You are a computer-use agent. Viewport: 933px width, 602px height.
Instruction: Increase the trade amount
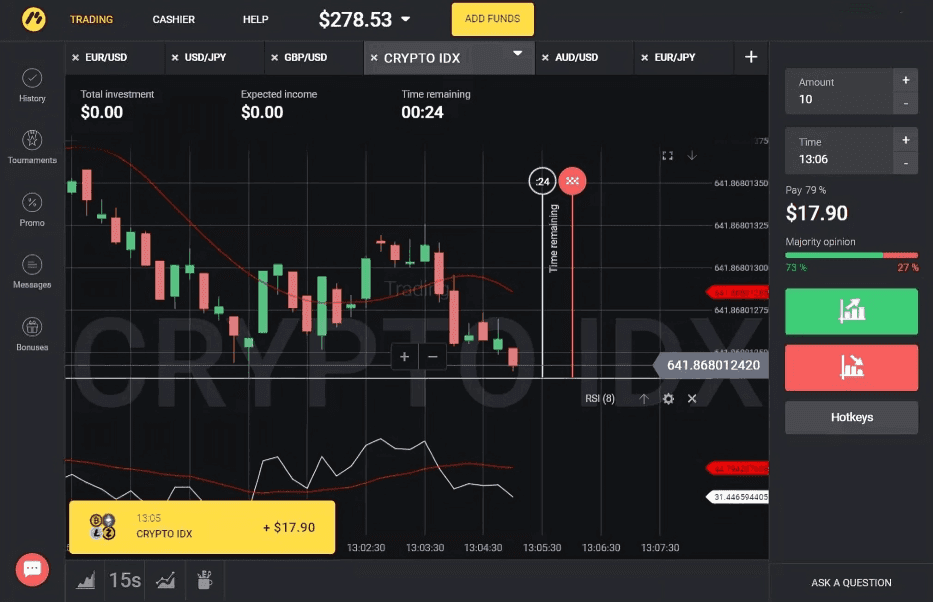tap(906, 80)
